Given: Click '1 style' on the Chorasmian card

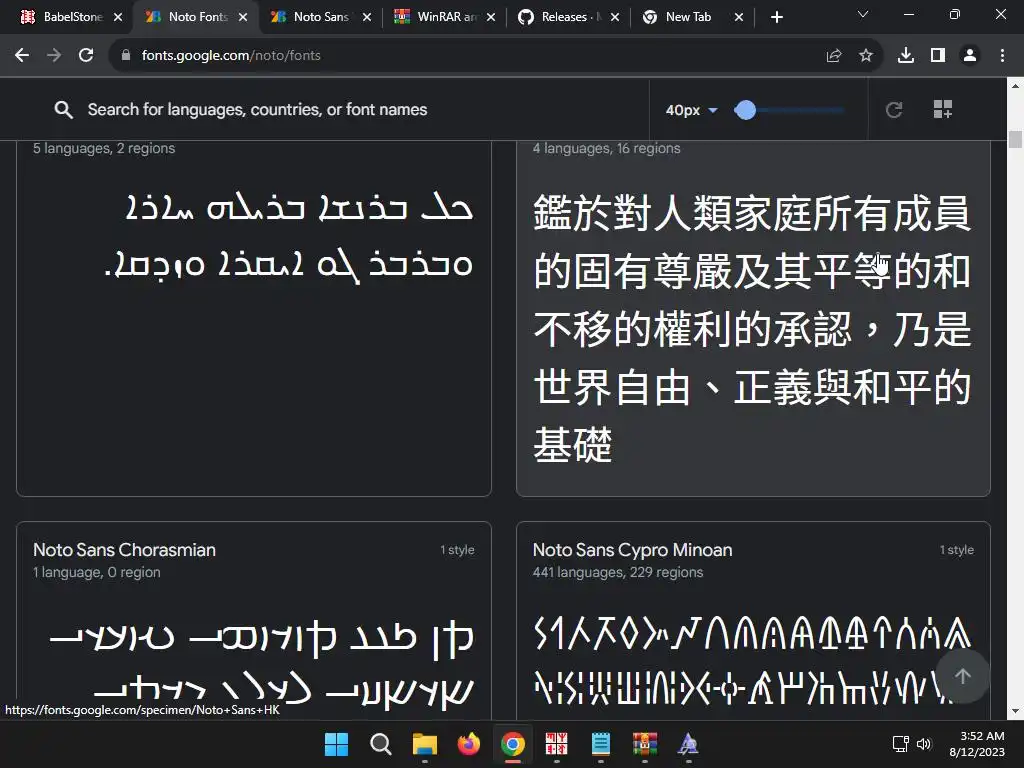Looking at the screenshot, I should pyautogui.click(x=457, y=550).
